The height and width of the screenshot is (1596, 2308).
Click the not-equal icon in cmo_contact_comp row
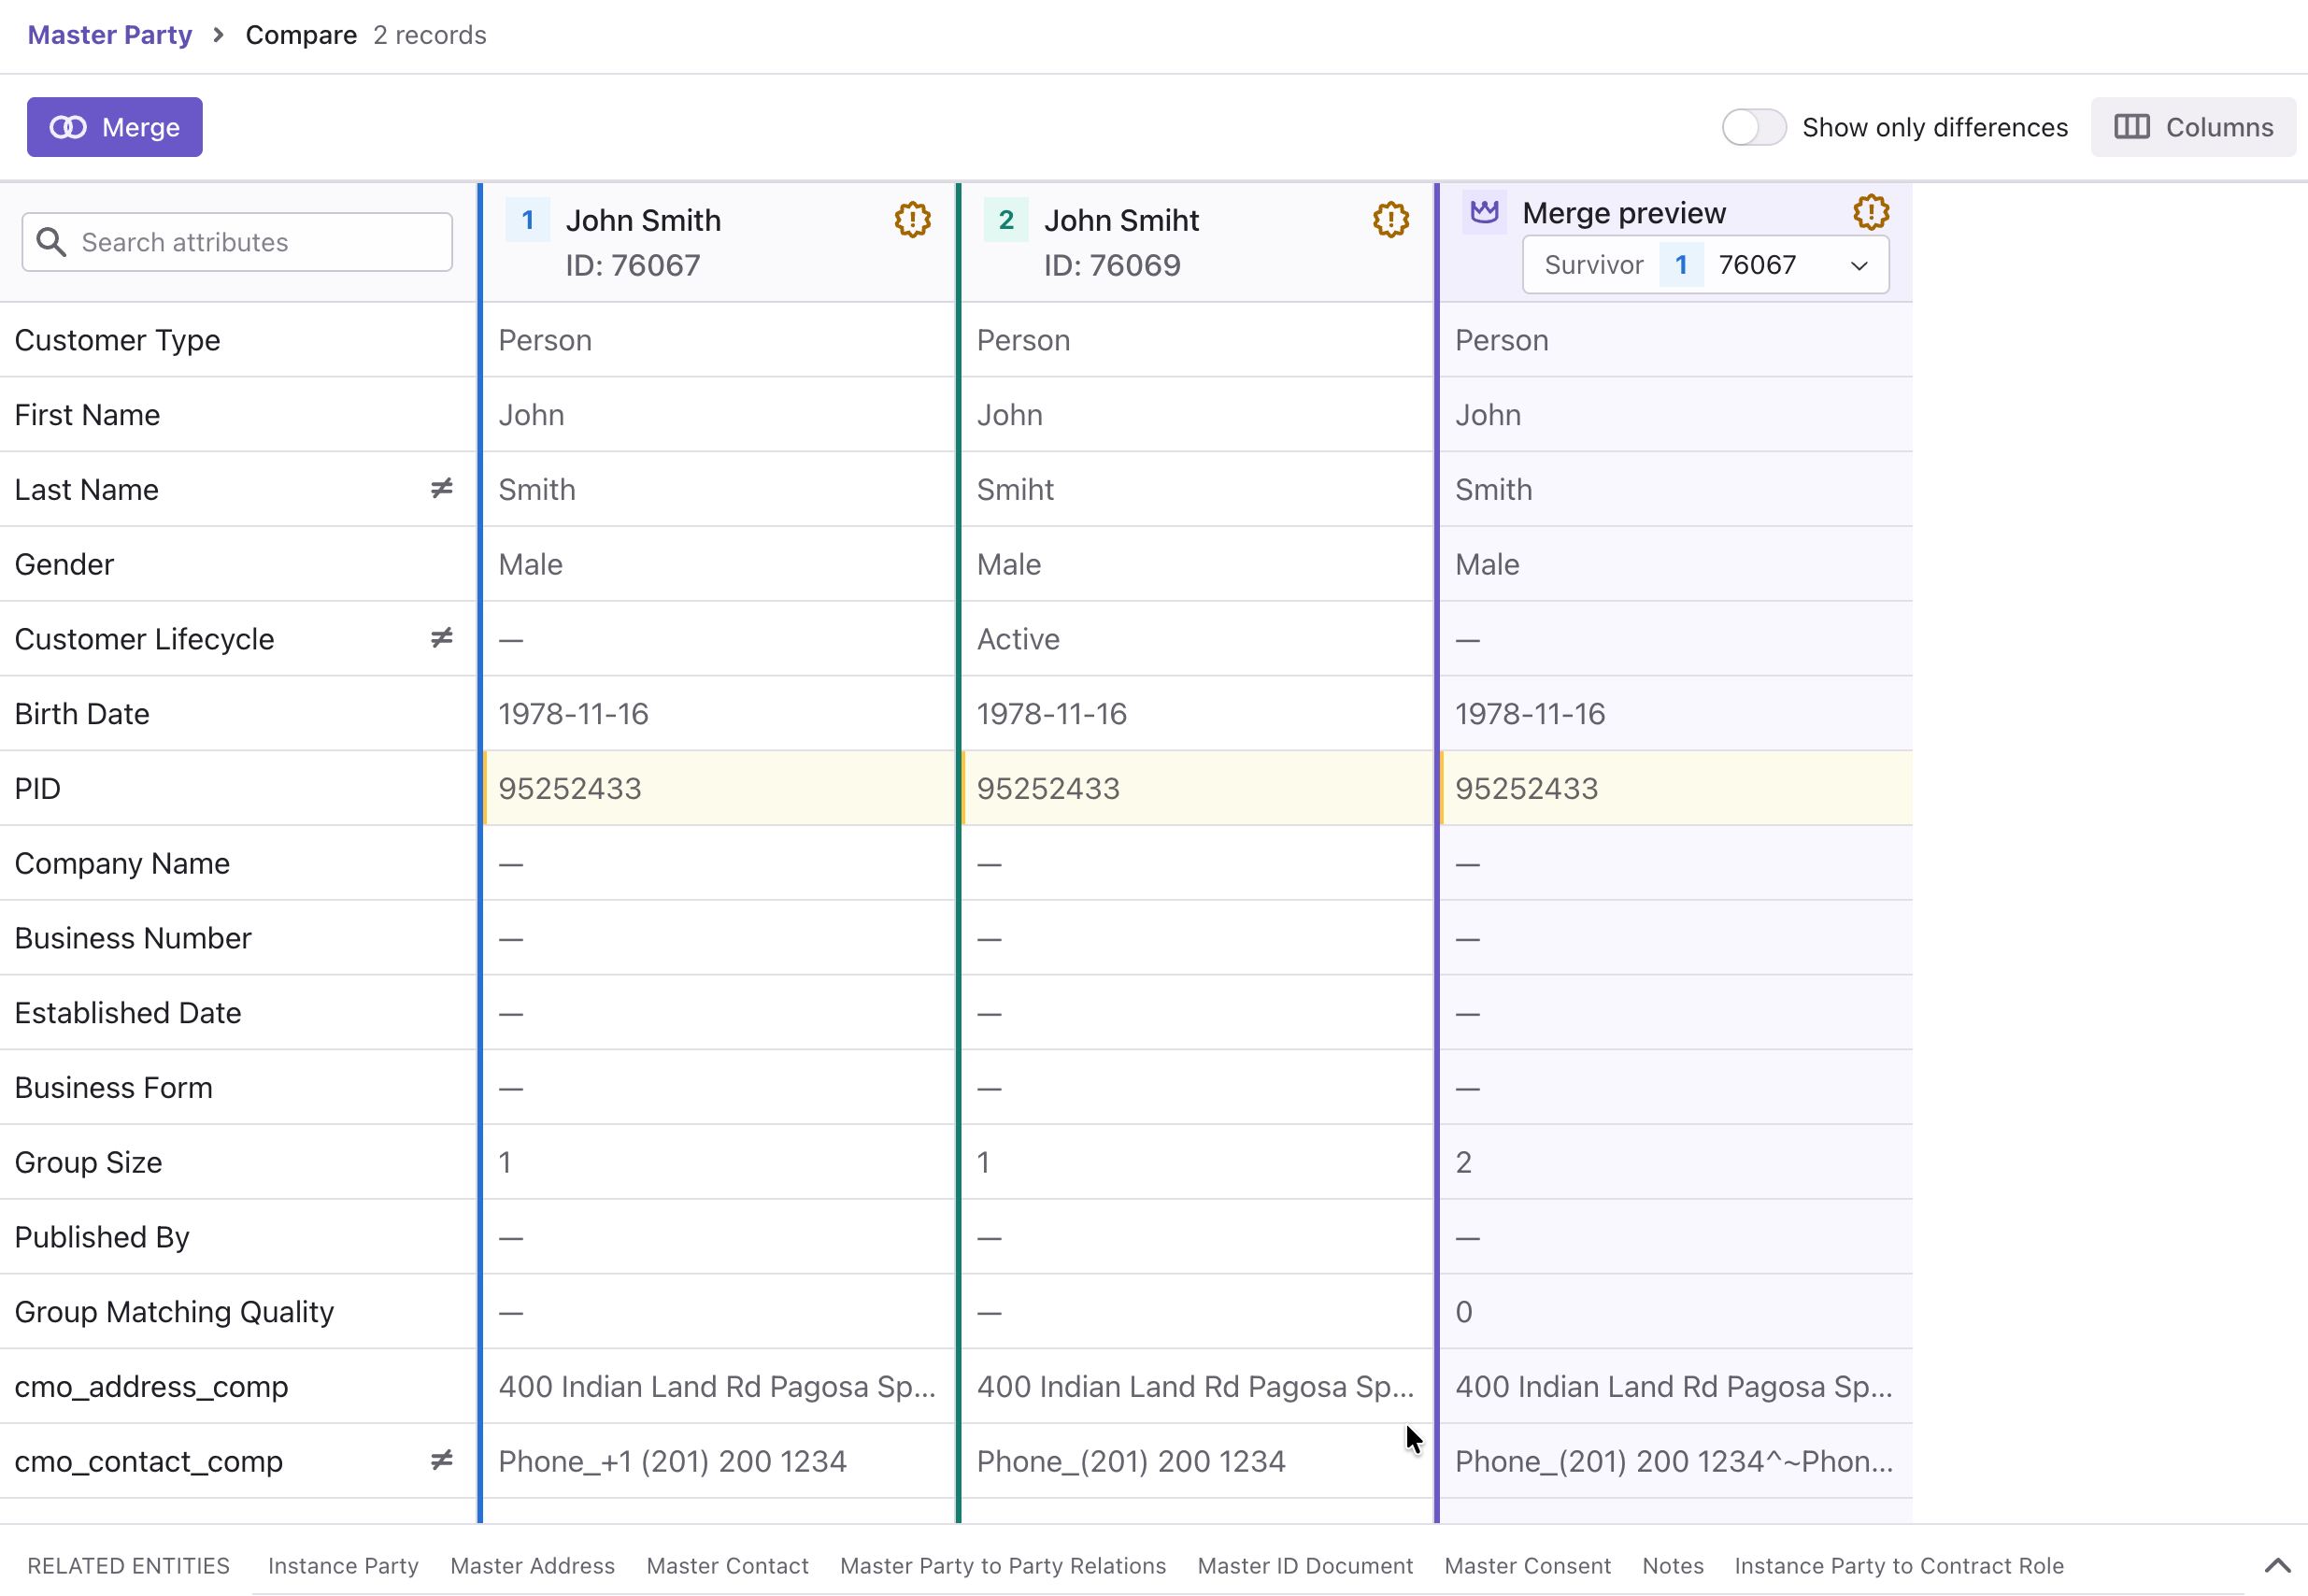coord(441,1460)
